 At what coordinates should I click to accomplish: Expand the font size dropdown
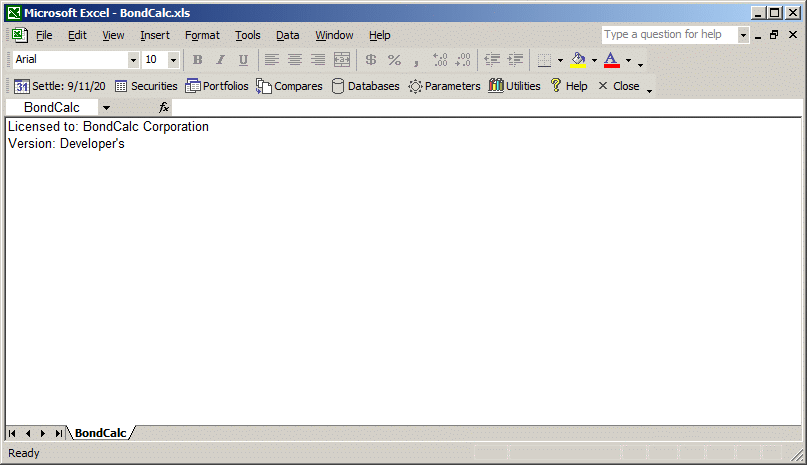click(x=173, y=60)
